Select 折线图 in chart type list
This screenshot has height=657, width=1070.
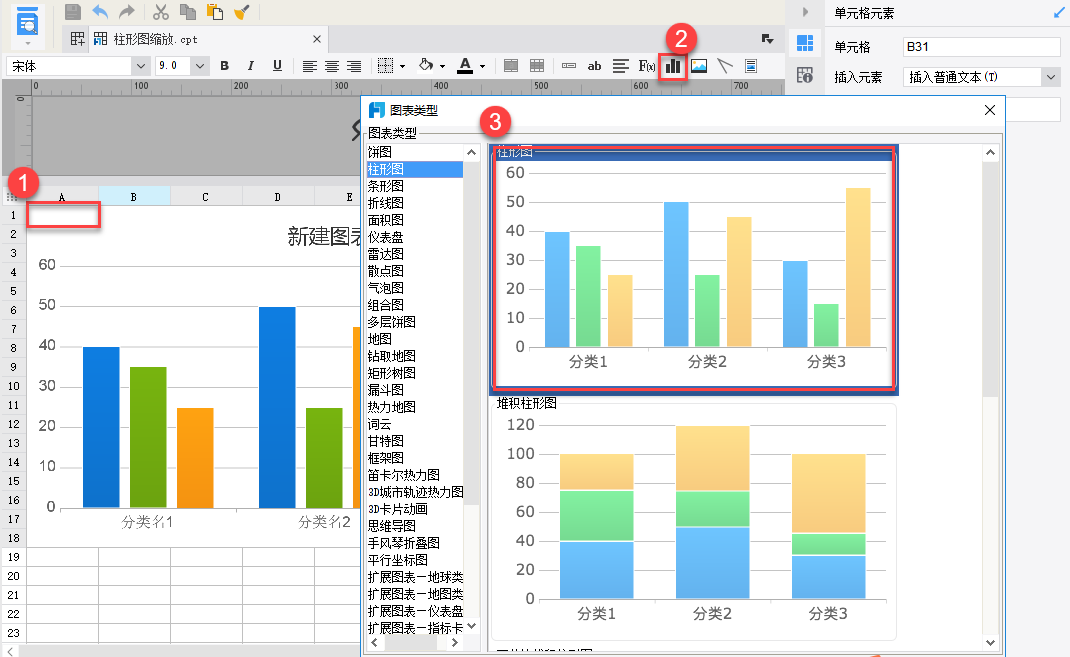tap(386, 203)
